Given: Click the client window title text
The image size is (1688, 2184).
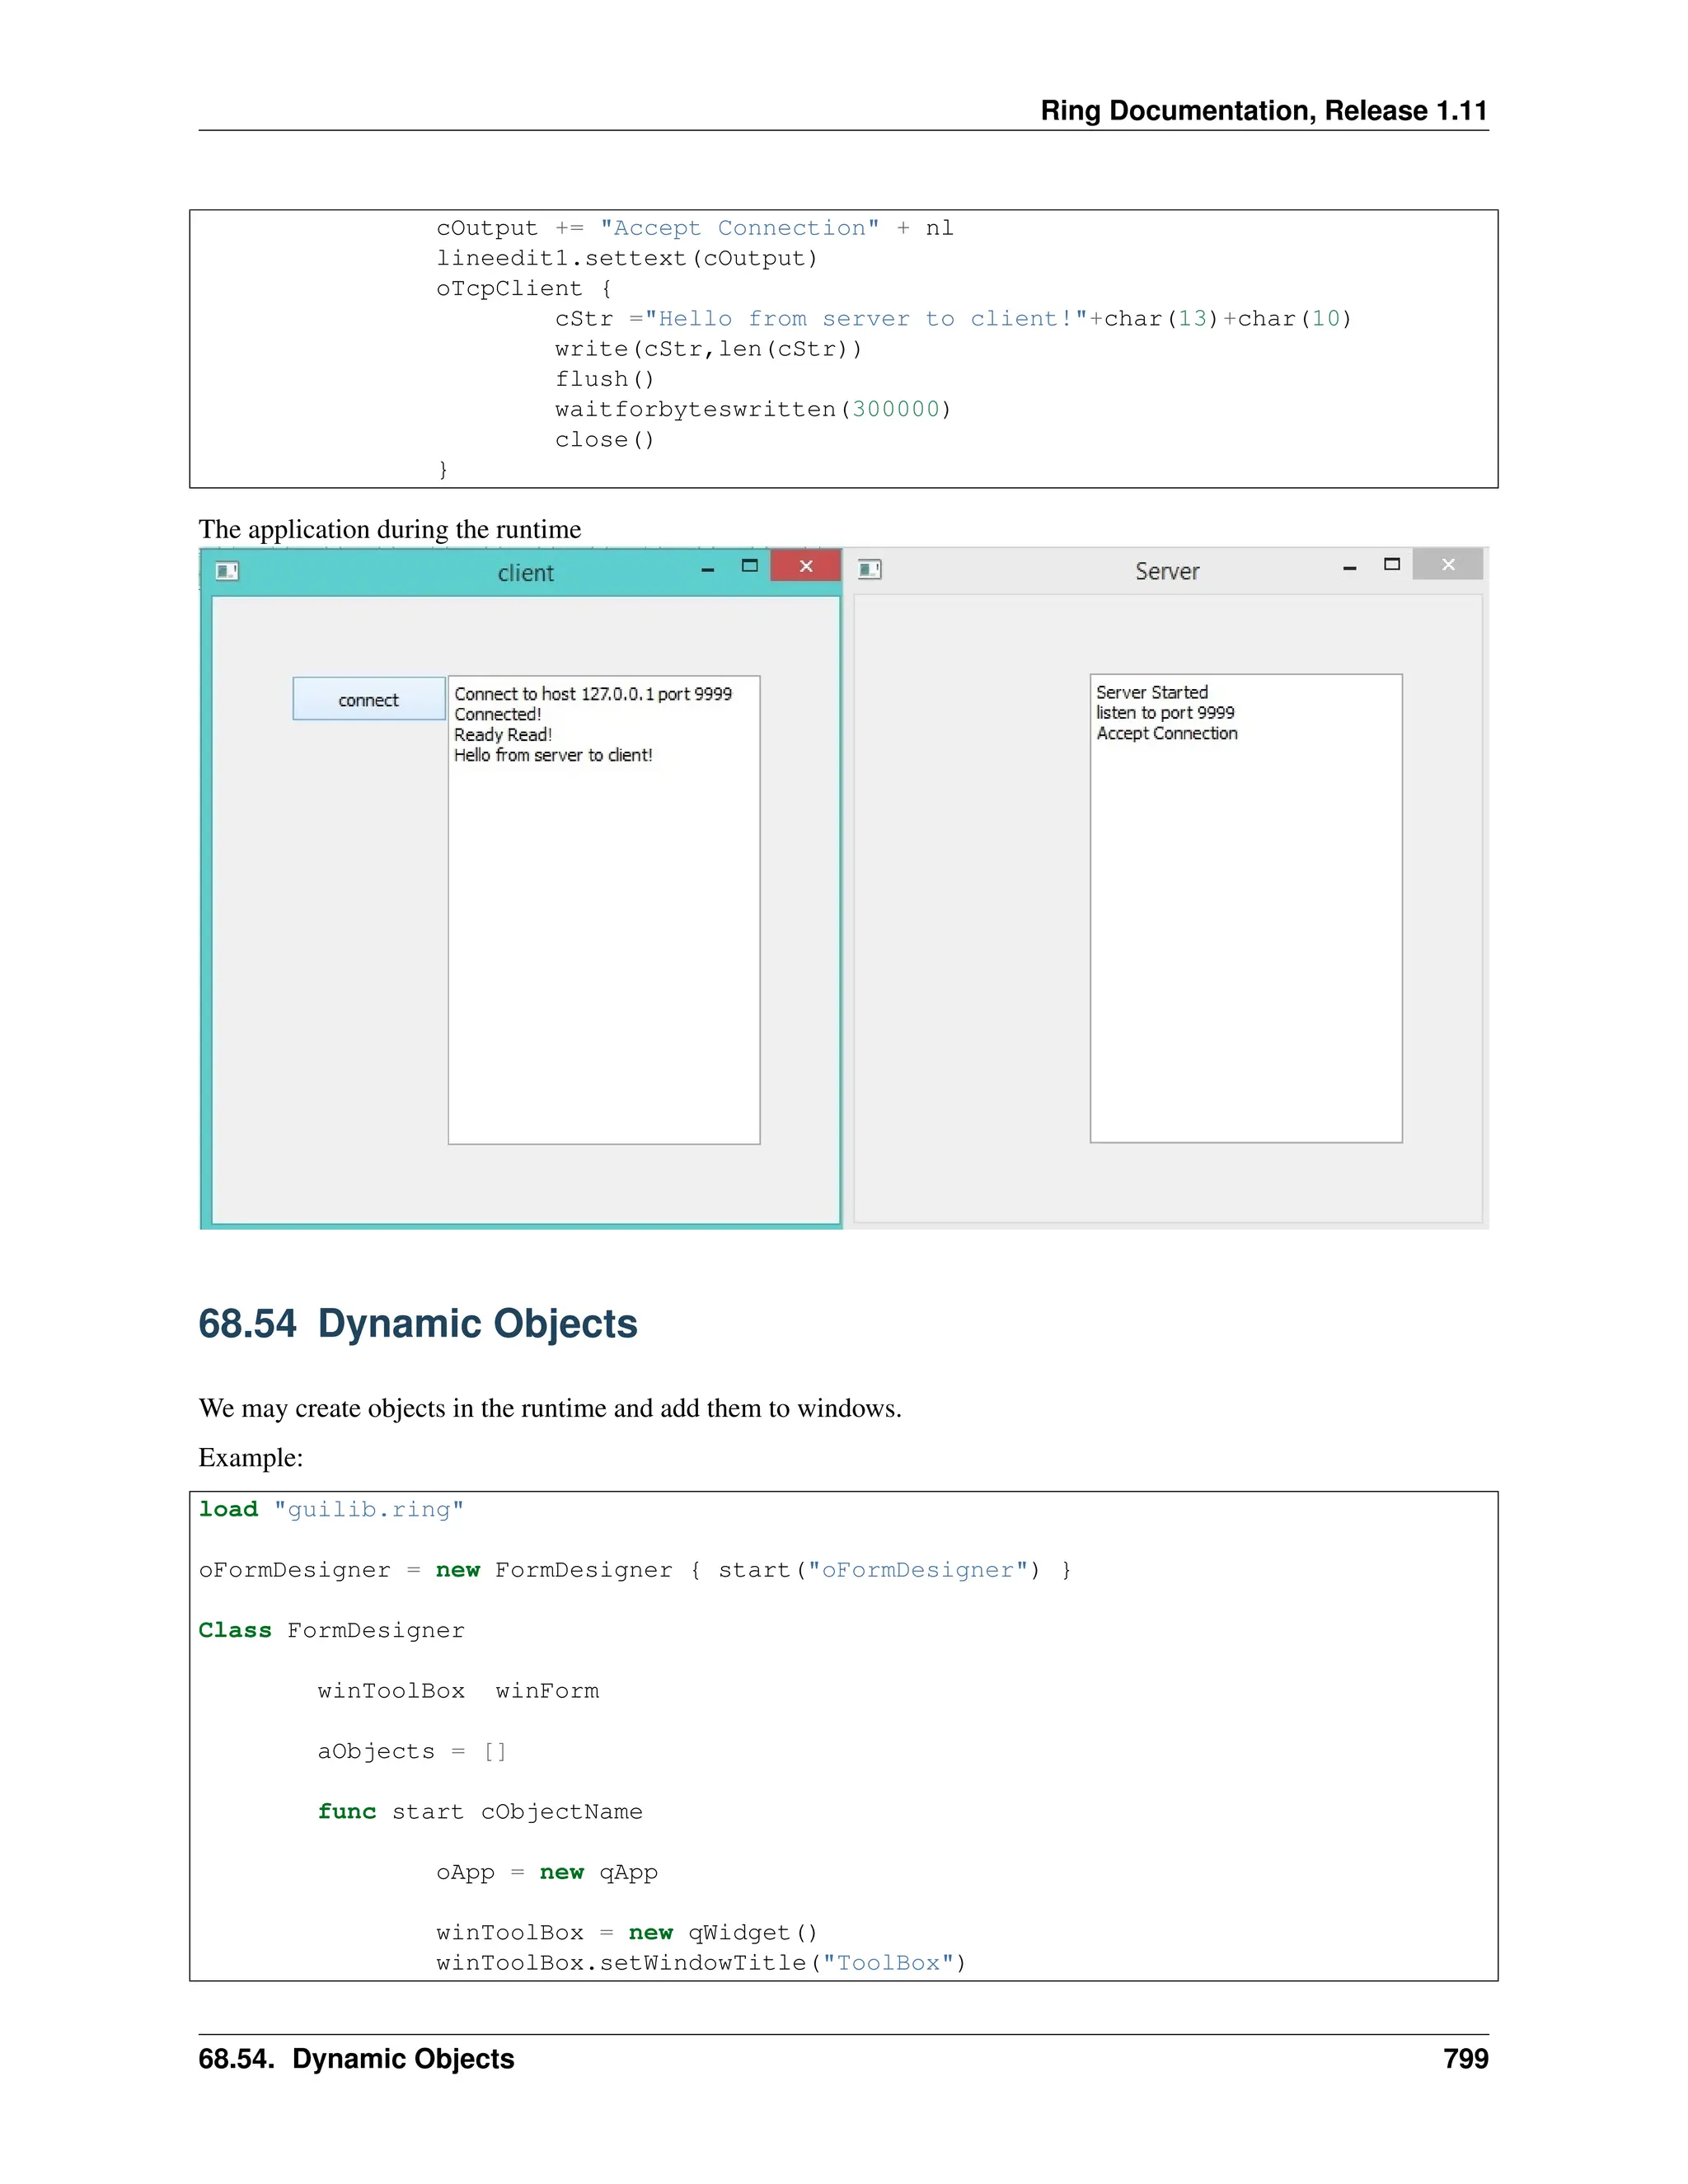Looking at the screenshot, I should pyautogui.click(x=525, y=573).
